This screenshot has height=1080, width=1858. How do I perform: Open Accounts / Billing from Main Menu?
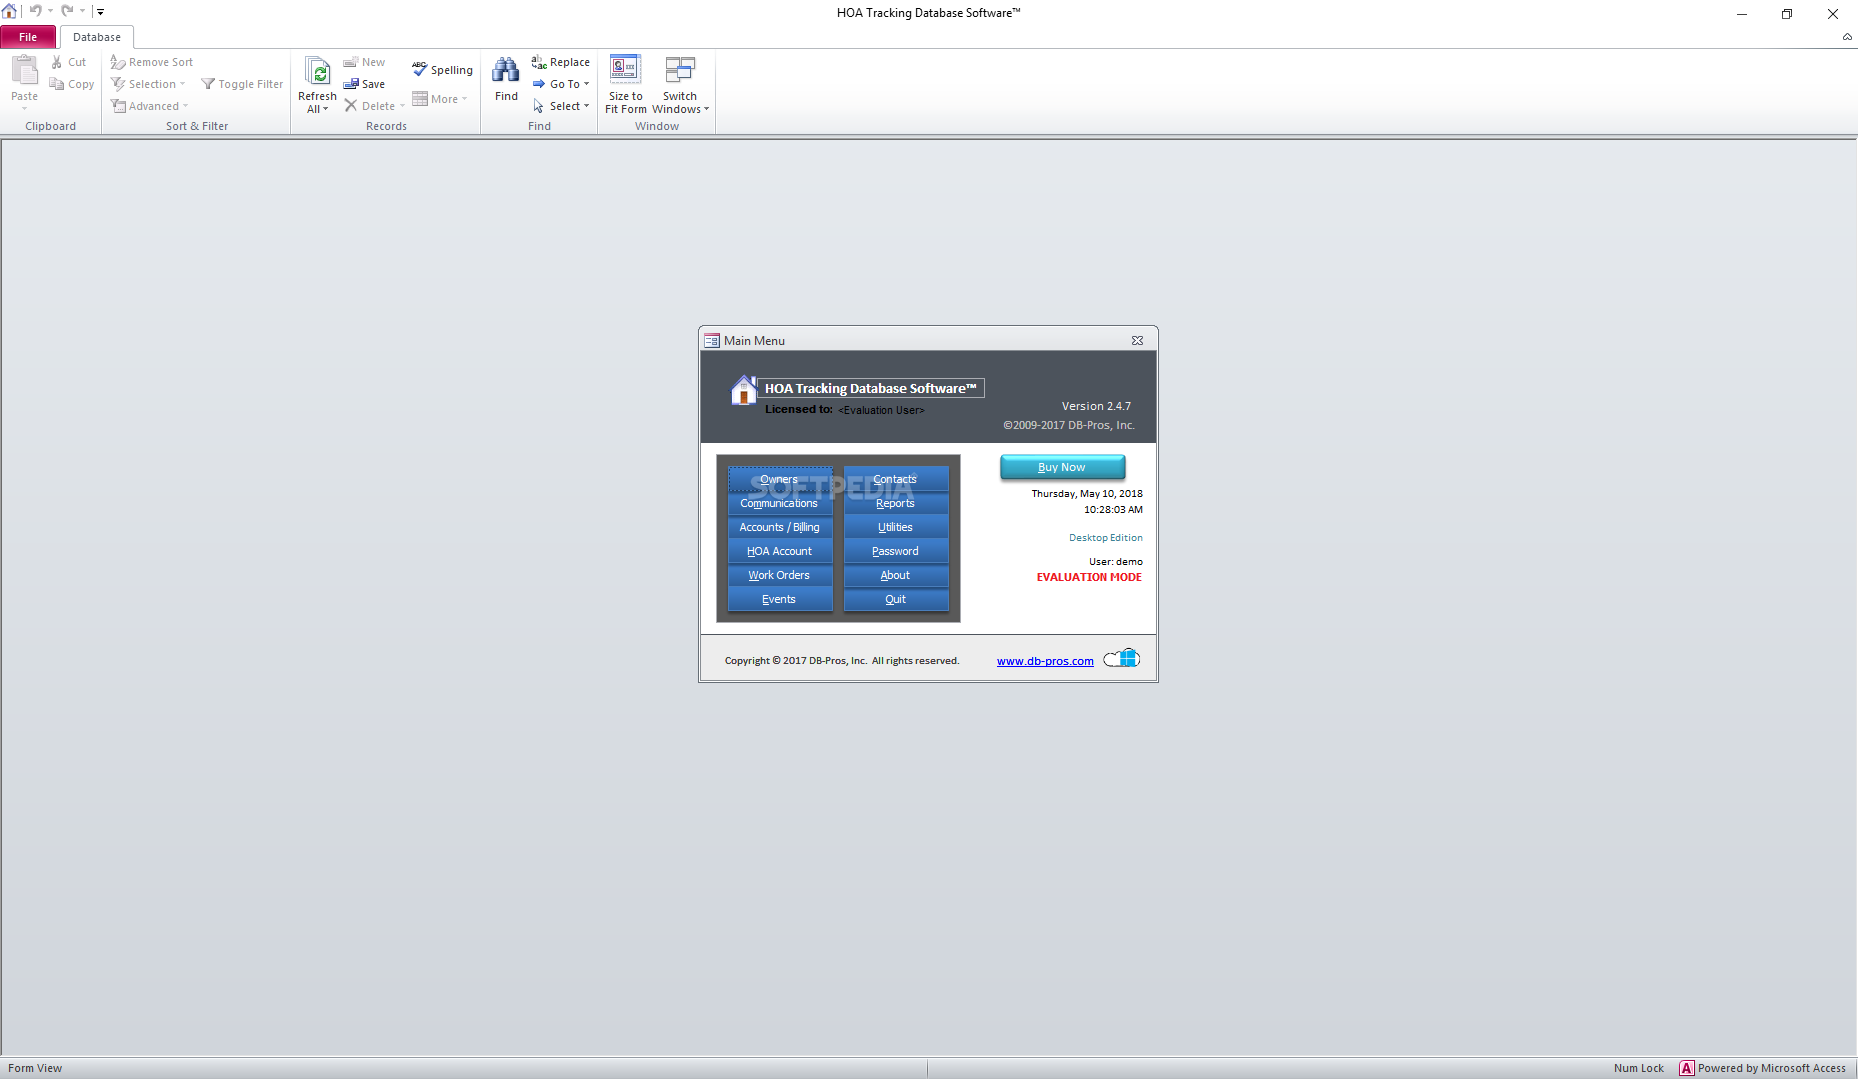pos(780,527)
